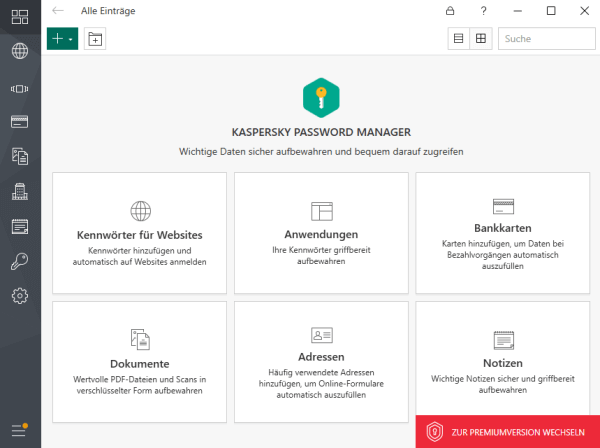The image size is (600, 448).
Task: Open Notes section in the sidebar
Action: 20,226
